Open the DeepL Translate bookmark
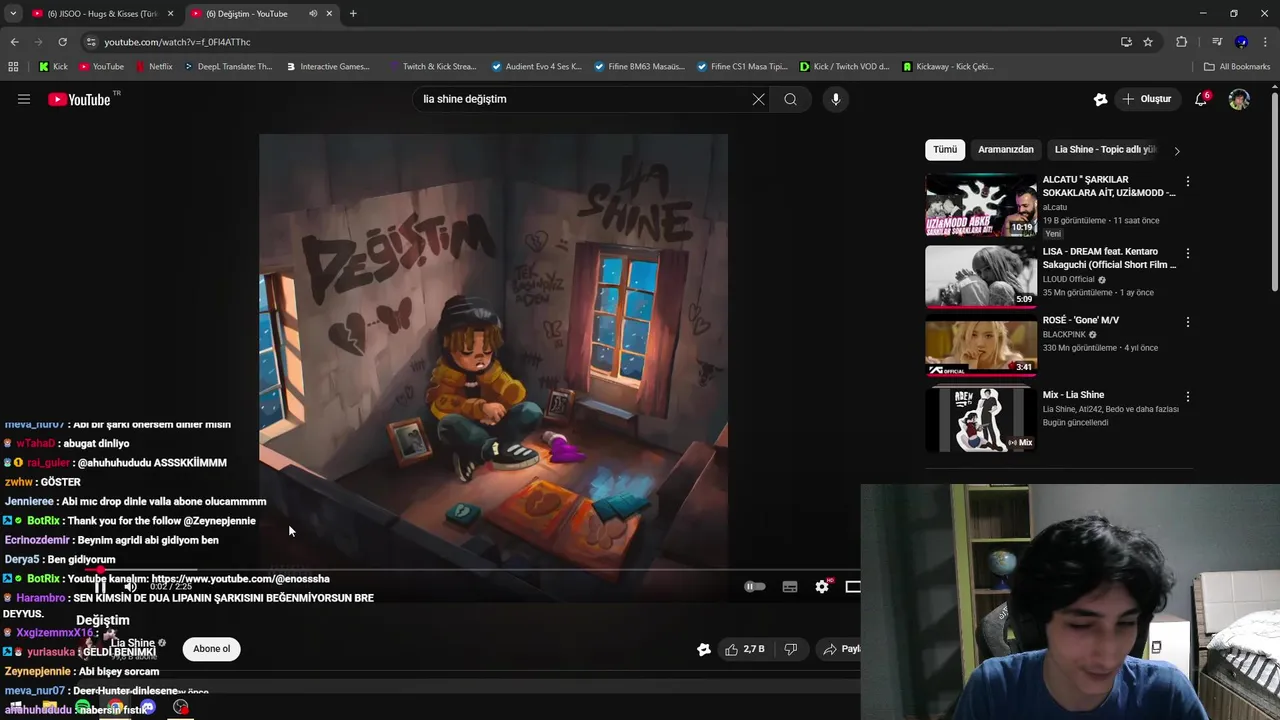Screen dimensions: 1280x720 pos(228,67)
